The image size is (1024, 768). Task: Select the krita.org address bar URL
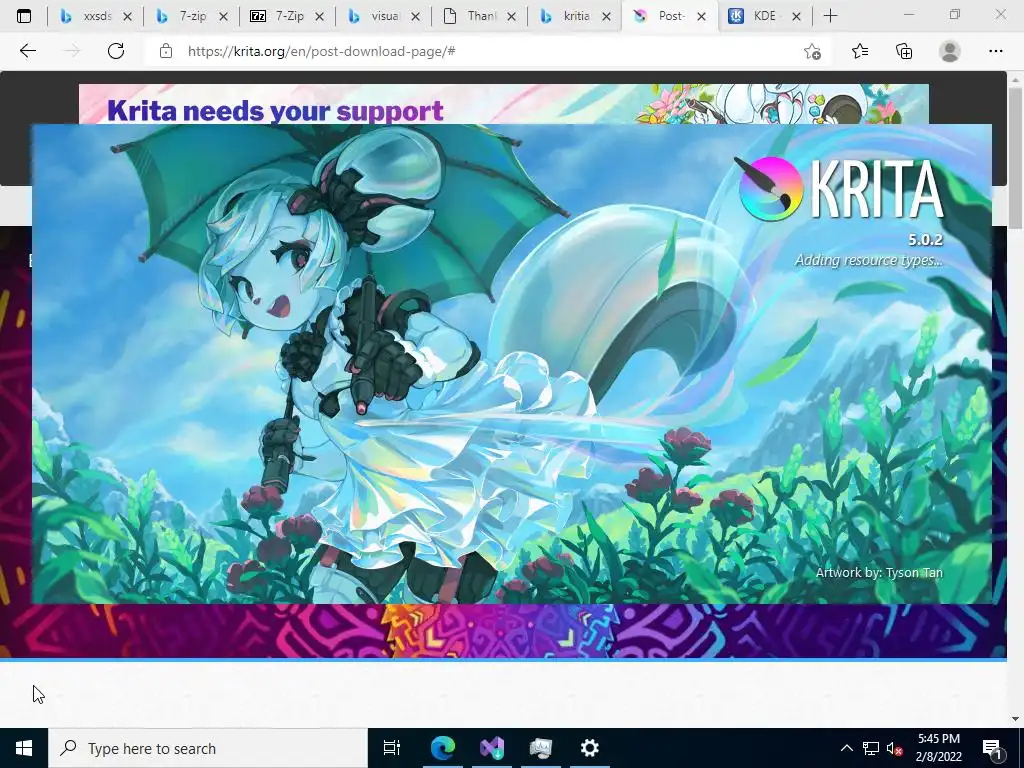(x=321, y=51)
